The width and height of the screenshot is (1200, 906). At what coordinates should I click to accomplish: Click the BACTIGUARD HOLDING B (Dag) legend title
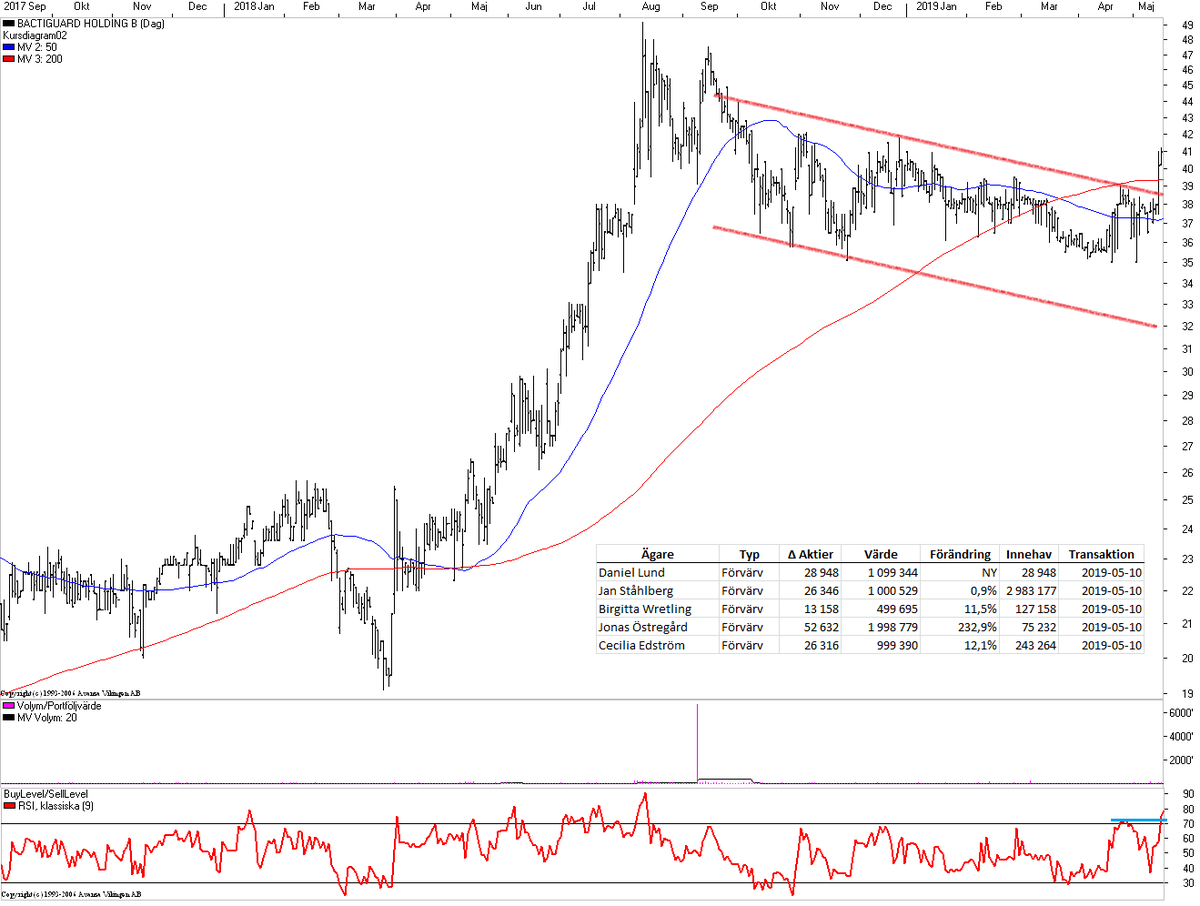pyautogui.click(x=90, y=23)
